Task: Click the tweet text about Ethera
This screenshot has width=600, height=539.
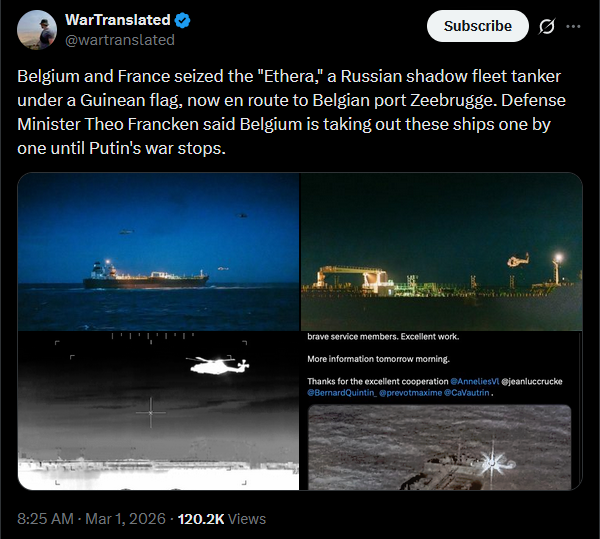Action: [x=291, y=112]
